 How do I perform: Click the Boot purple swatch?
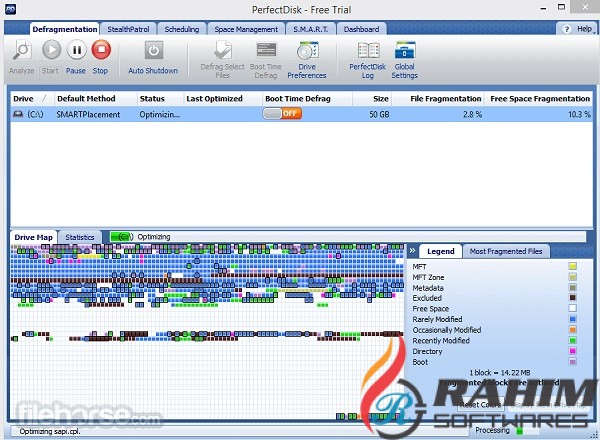(x=572, y=362)
